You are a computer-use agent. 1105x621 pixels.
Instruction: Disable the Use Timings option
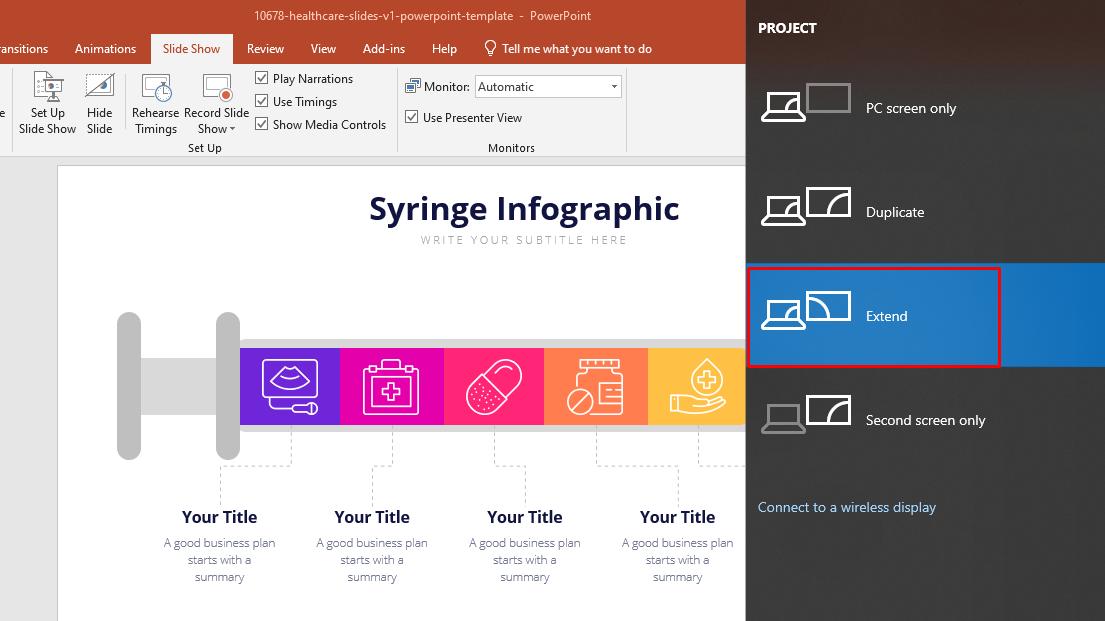(261, 101)
